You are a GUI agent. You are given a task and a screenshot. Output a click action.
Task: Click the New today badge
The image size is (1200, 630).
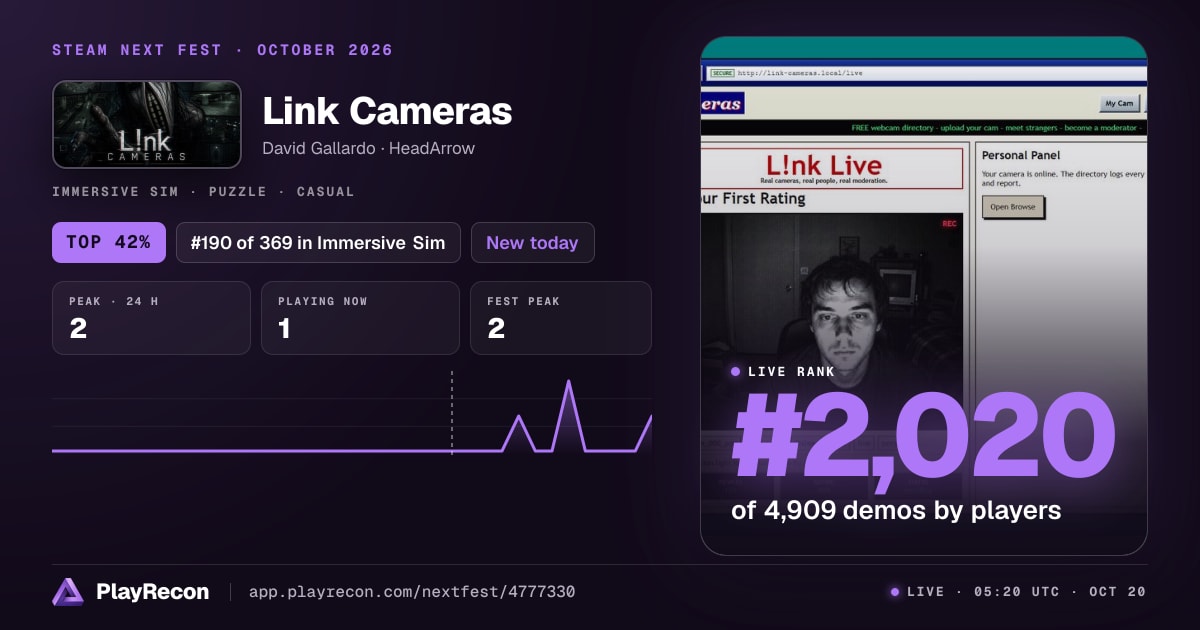[532, 242]
